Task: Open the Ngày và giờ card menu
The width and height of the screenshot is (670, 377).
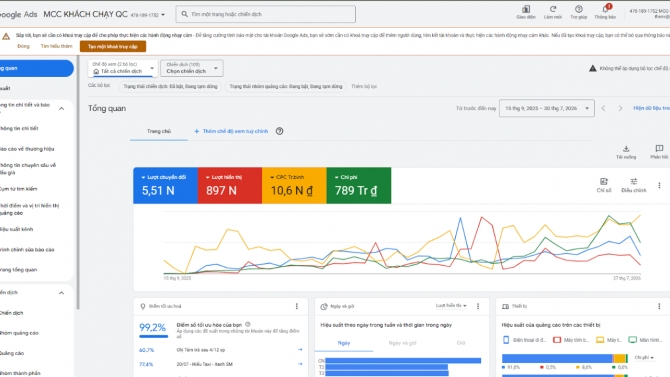Action: tap(478, 306)
